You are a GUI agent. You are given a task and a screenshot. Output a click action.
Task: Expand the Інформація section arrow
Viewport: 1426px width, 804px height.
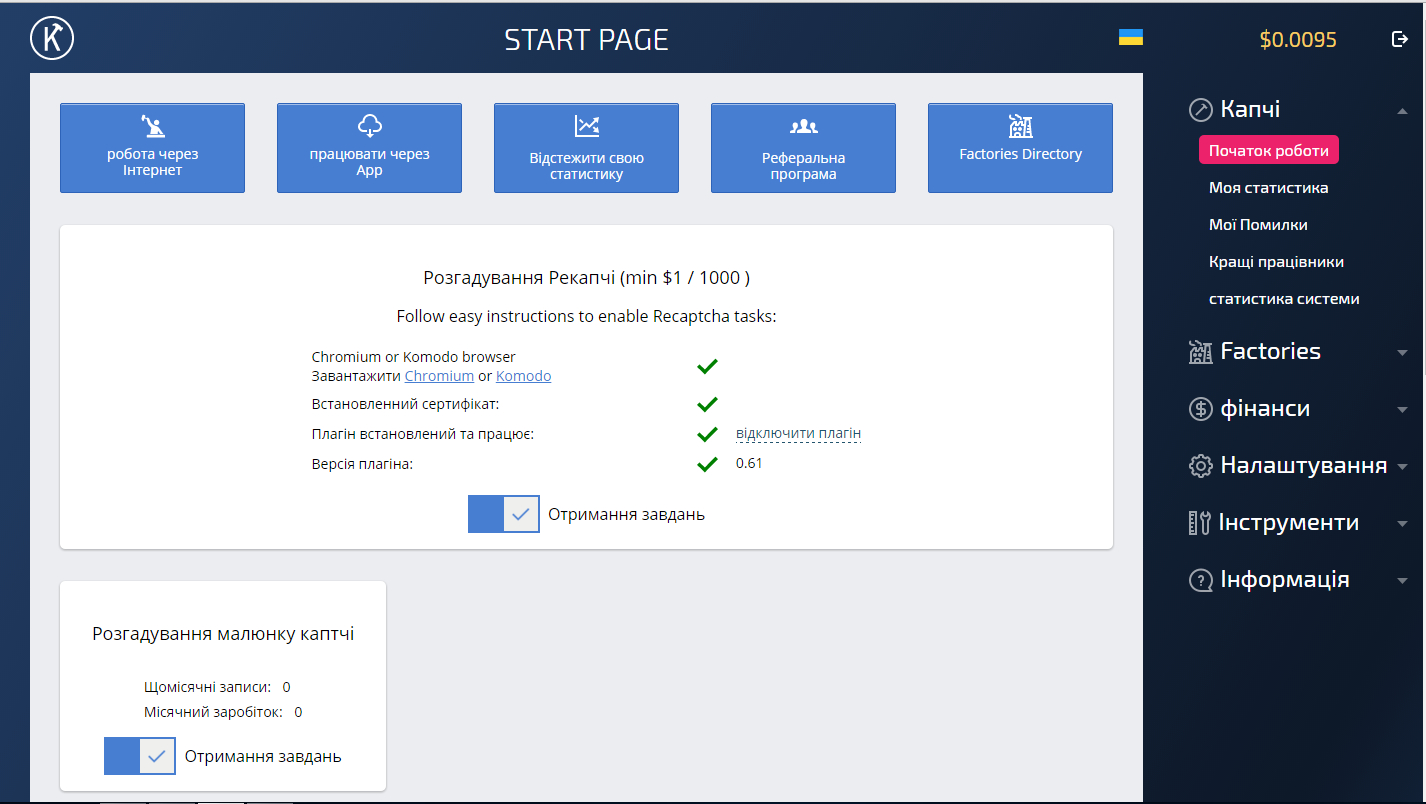1402,581
